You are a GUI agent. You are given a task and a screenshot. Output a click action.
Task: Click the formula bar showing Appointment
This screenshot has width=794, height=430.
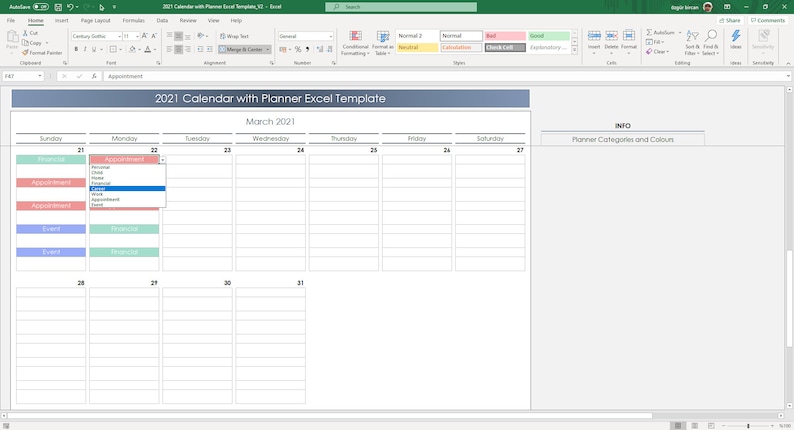click(x=446, y=76)
